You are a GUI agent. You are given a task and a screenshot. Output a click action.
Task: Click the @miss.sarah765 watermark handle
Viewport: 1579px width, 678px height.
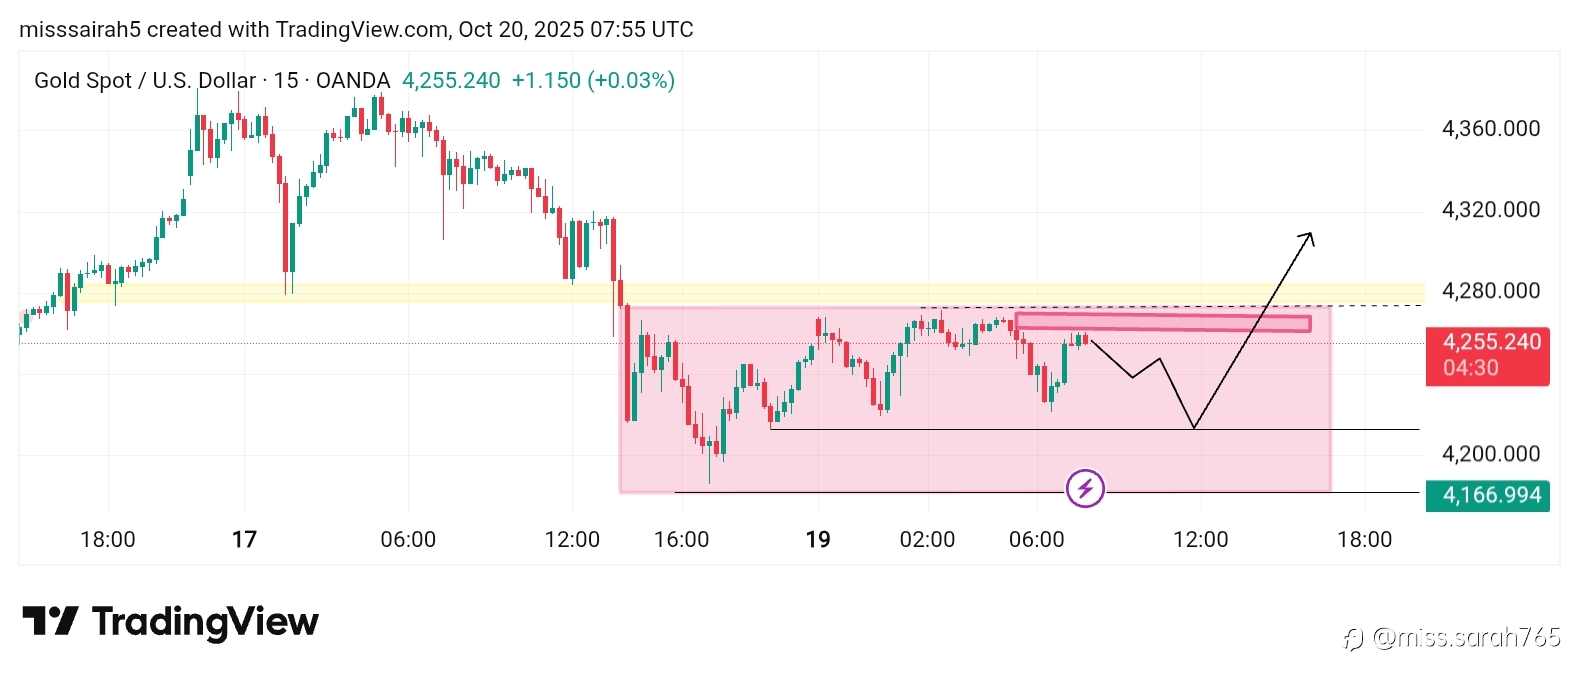pyautogui.click(x=1467, y=637)
